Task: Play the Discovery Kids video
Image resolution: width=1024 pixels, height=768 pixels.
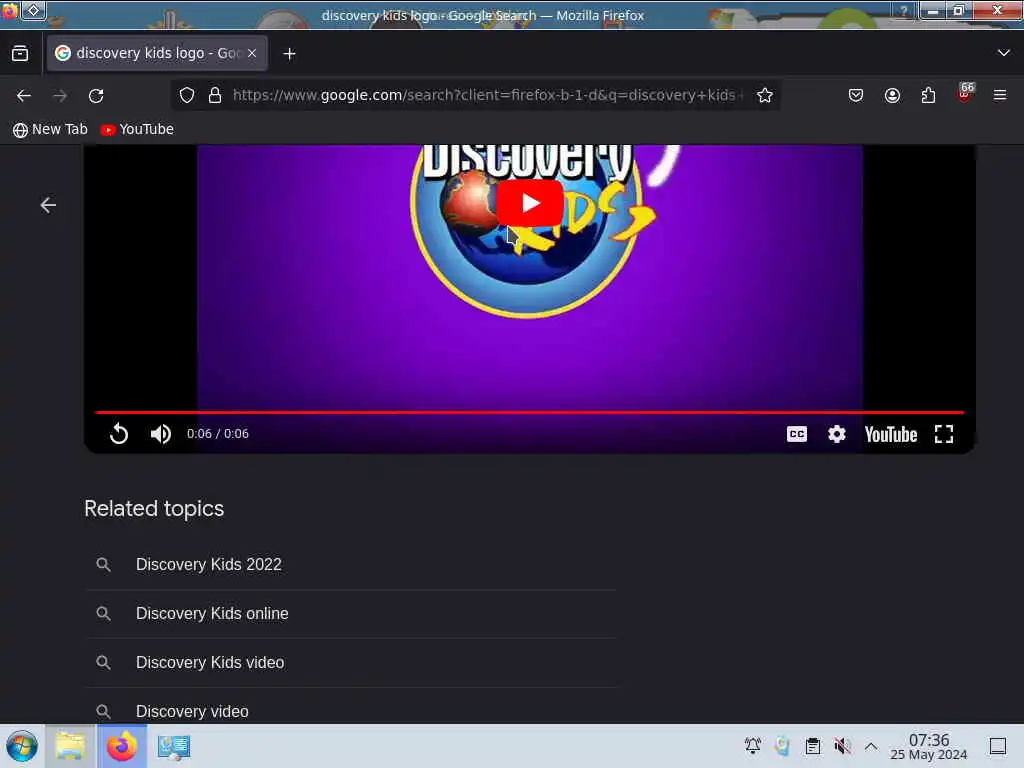Action: (x=530, y=203)
